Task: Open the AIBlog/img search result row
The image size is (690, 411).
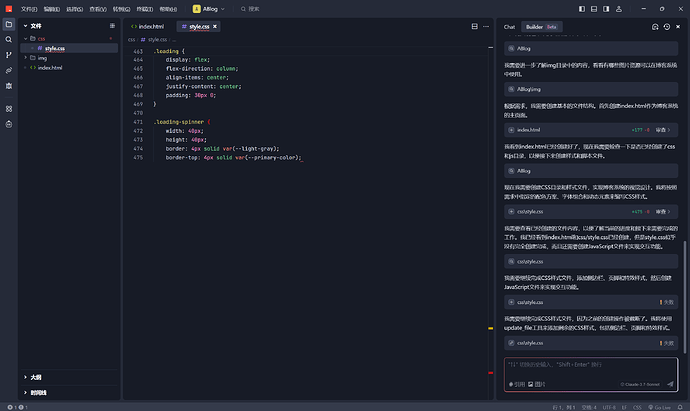Action: pyautogui.click(x=591, y=89)
